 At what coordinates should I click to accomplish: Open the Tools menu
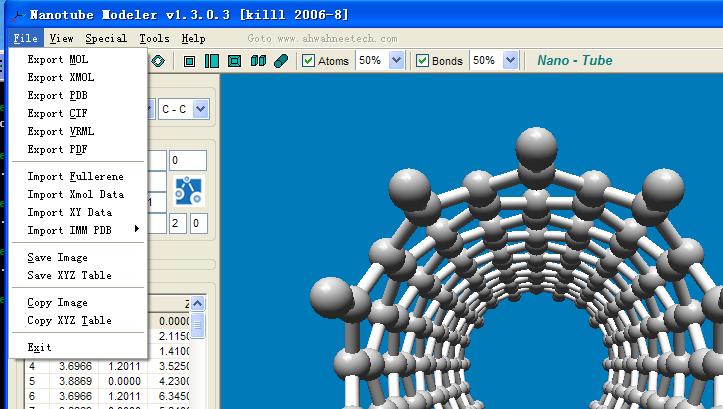point(154,38)
